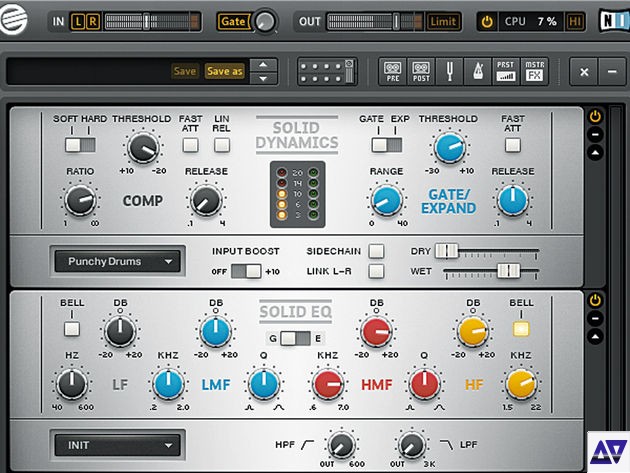Click the Guitar Rig logo icon
This screenshot has width=630, height=473.
[x=13, y=18]
